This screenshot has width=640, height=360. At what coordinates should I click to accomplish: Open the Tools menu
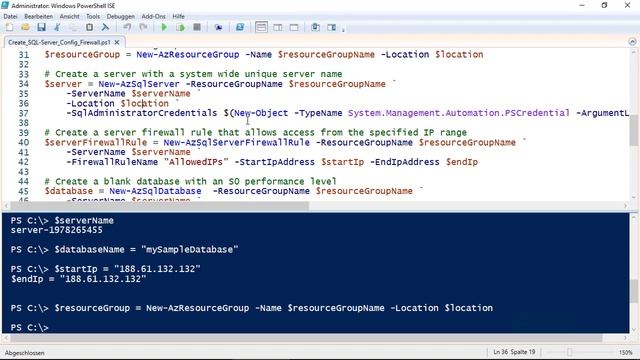(93, 16)
